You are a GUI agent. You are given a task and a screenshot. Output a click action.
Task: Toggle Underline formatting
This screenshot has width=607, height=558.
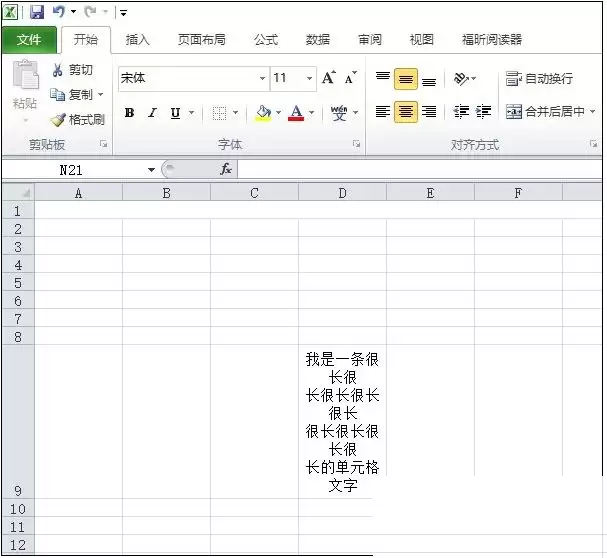tap(175, 113)
